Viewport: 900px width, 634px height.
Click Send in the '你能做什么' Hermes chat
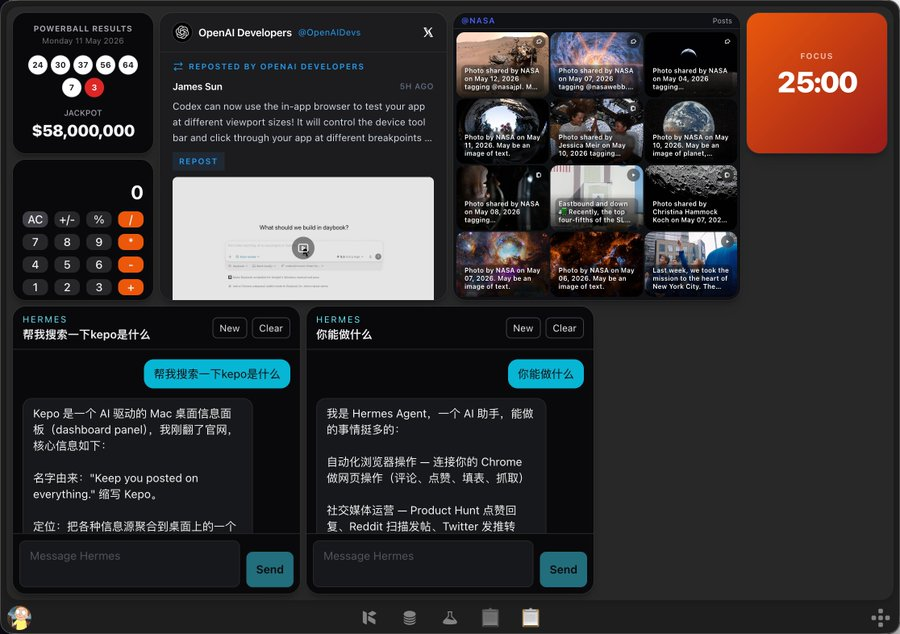(563, 569)
